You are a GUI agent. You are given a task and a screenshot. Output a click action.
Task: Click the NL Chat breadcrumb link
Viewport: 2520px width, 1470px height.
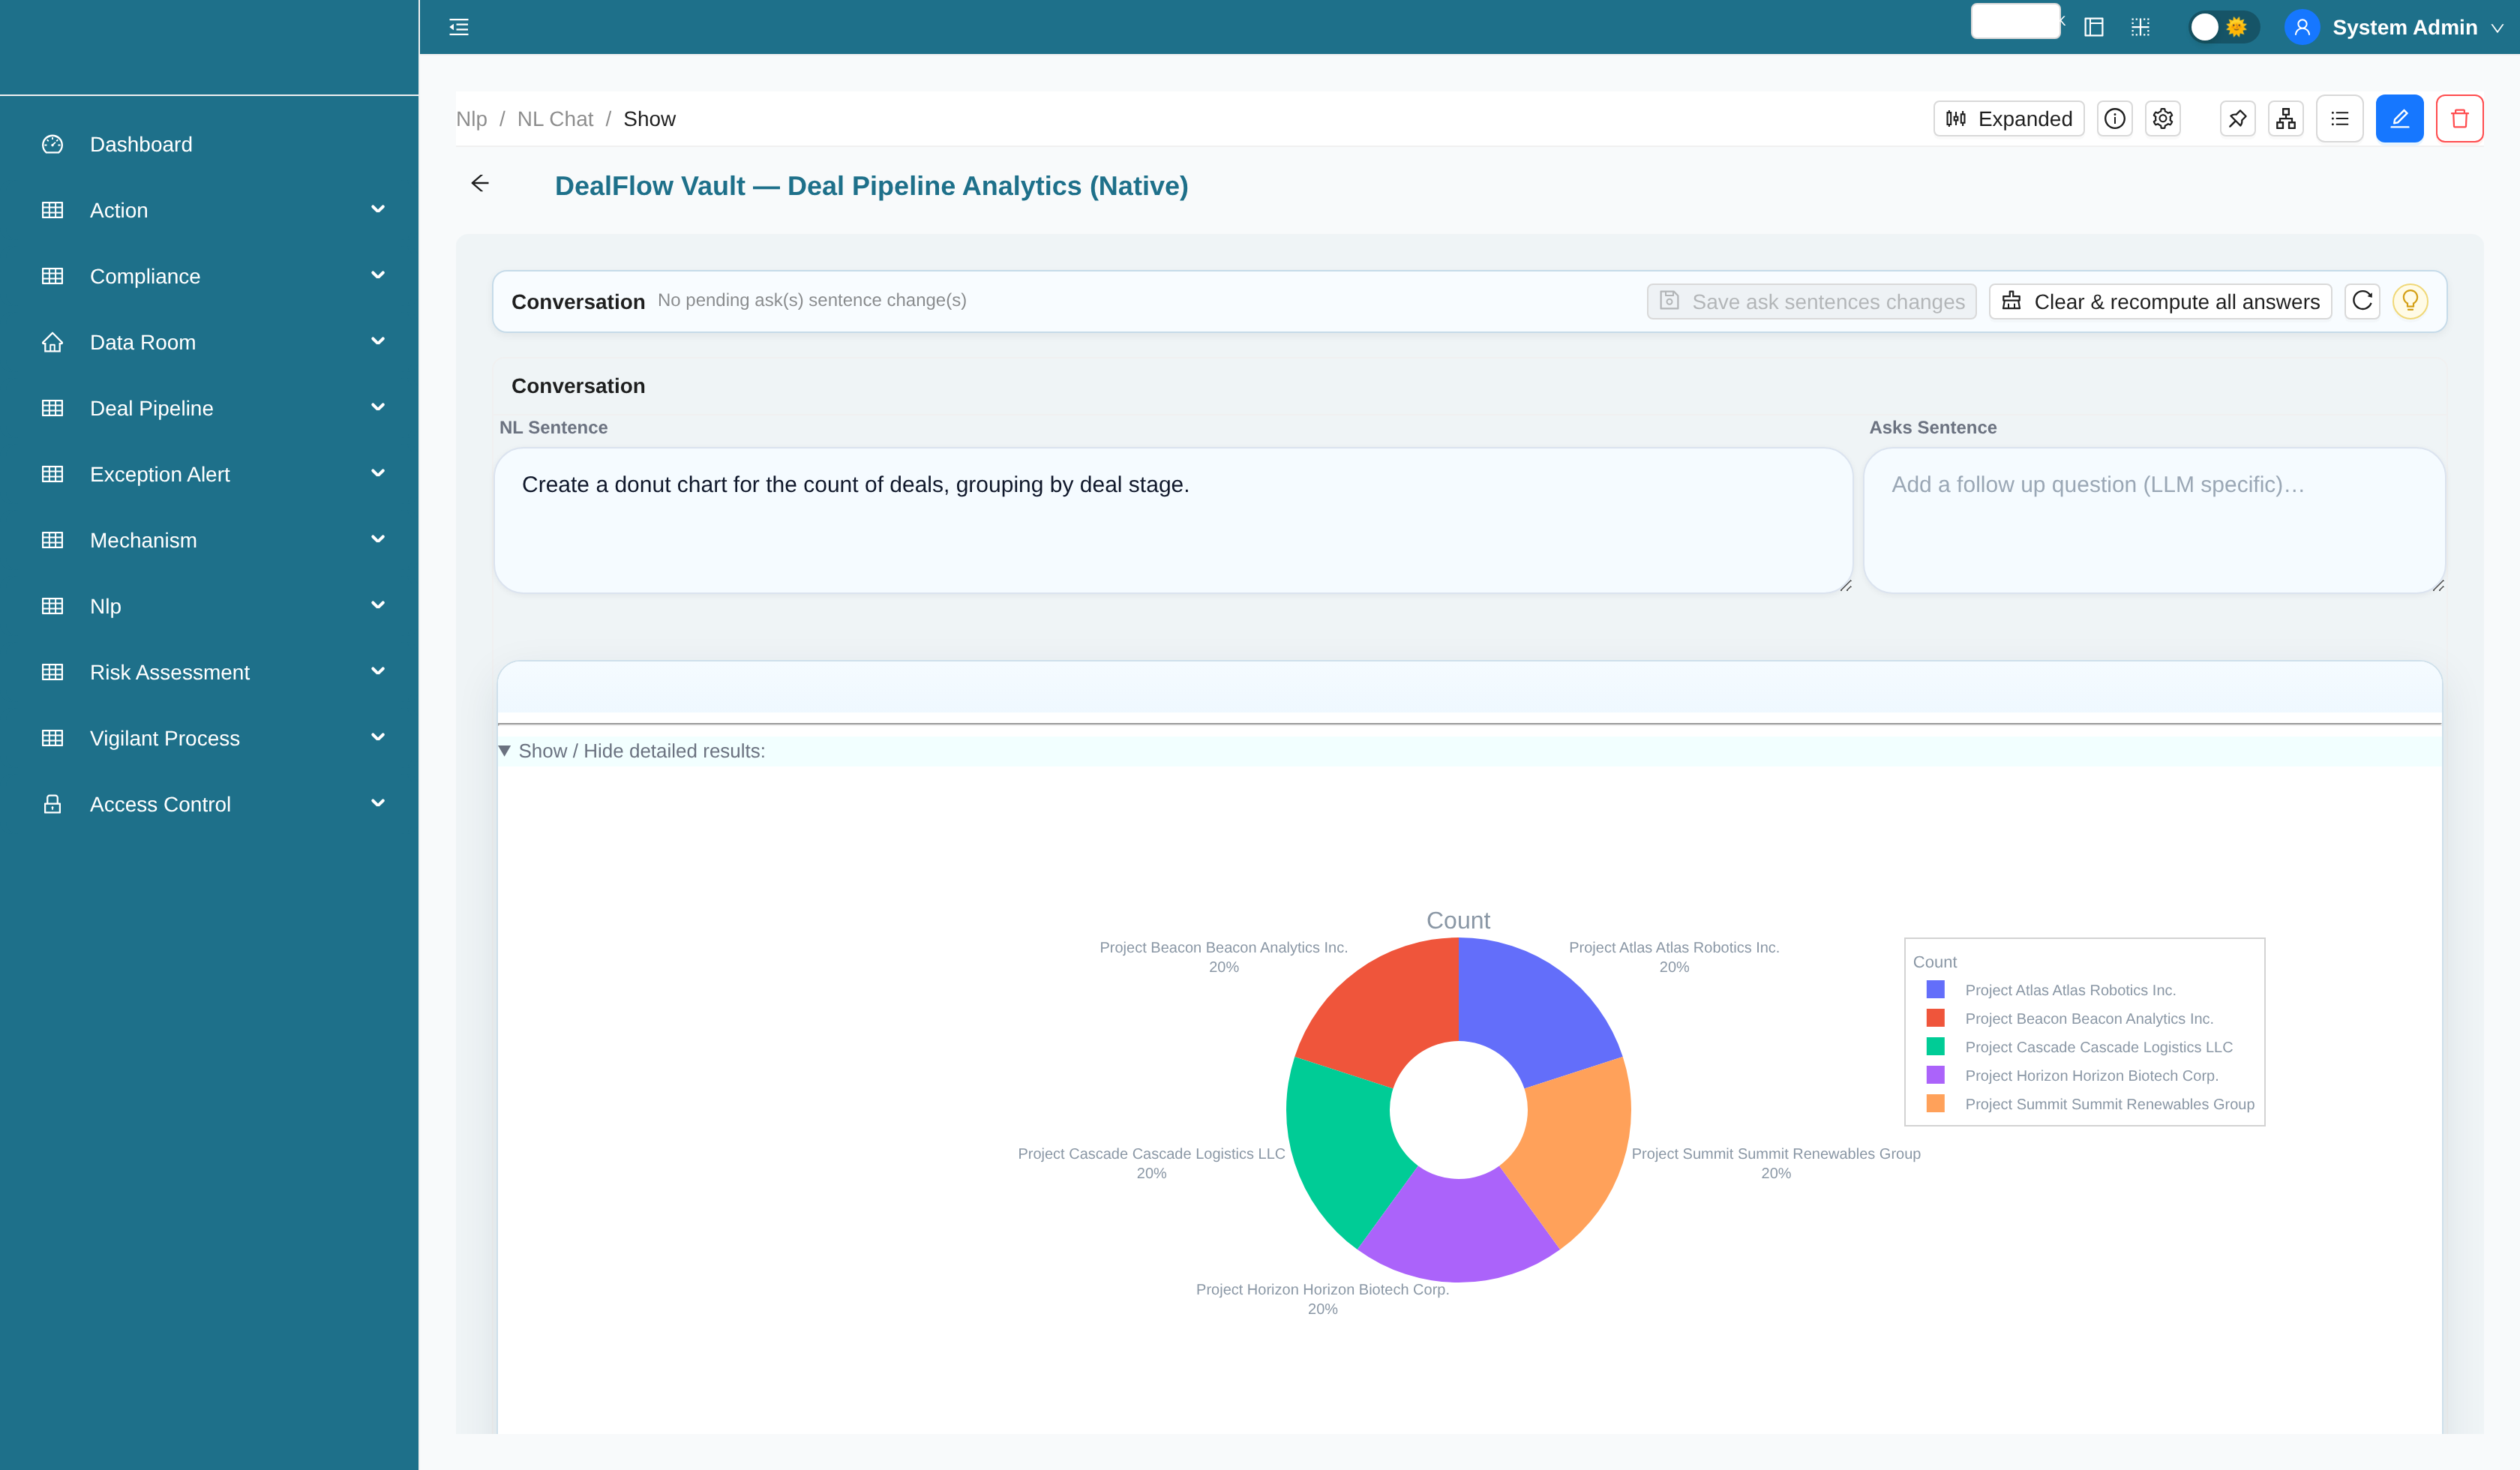[555, 119]
